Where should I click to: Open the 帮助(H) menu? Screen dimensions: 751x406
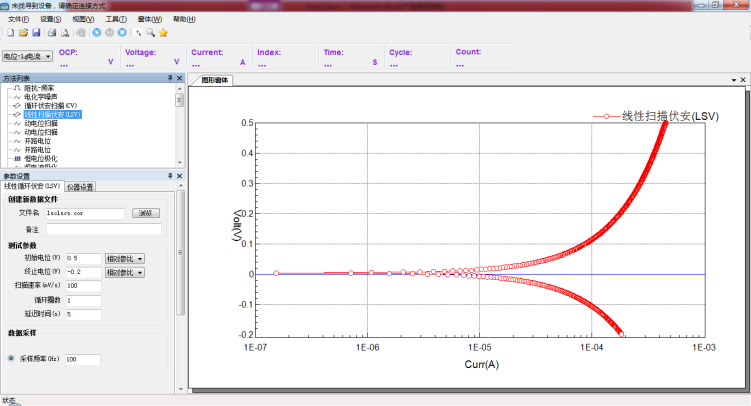pos(184,19)
